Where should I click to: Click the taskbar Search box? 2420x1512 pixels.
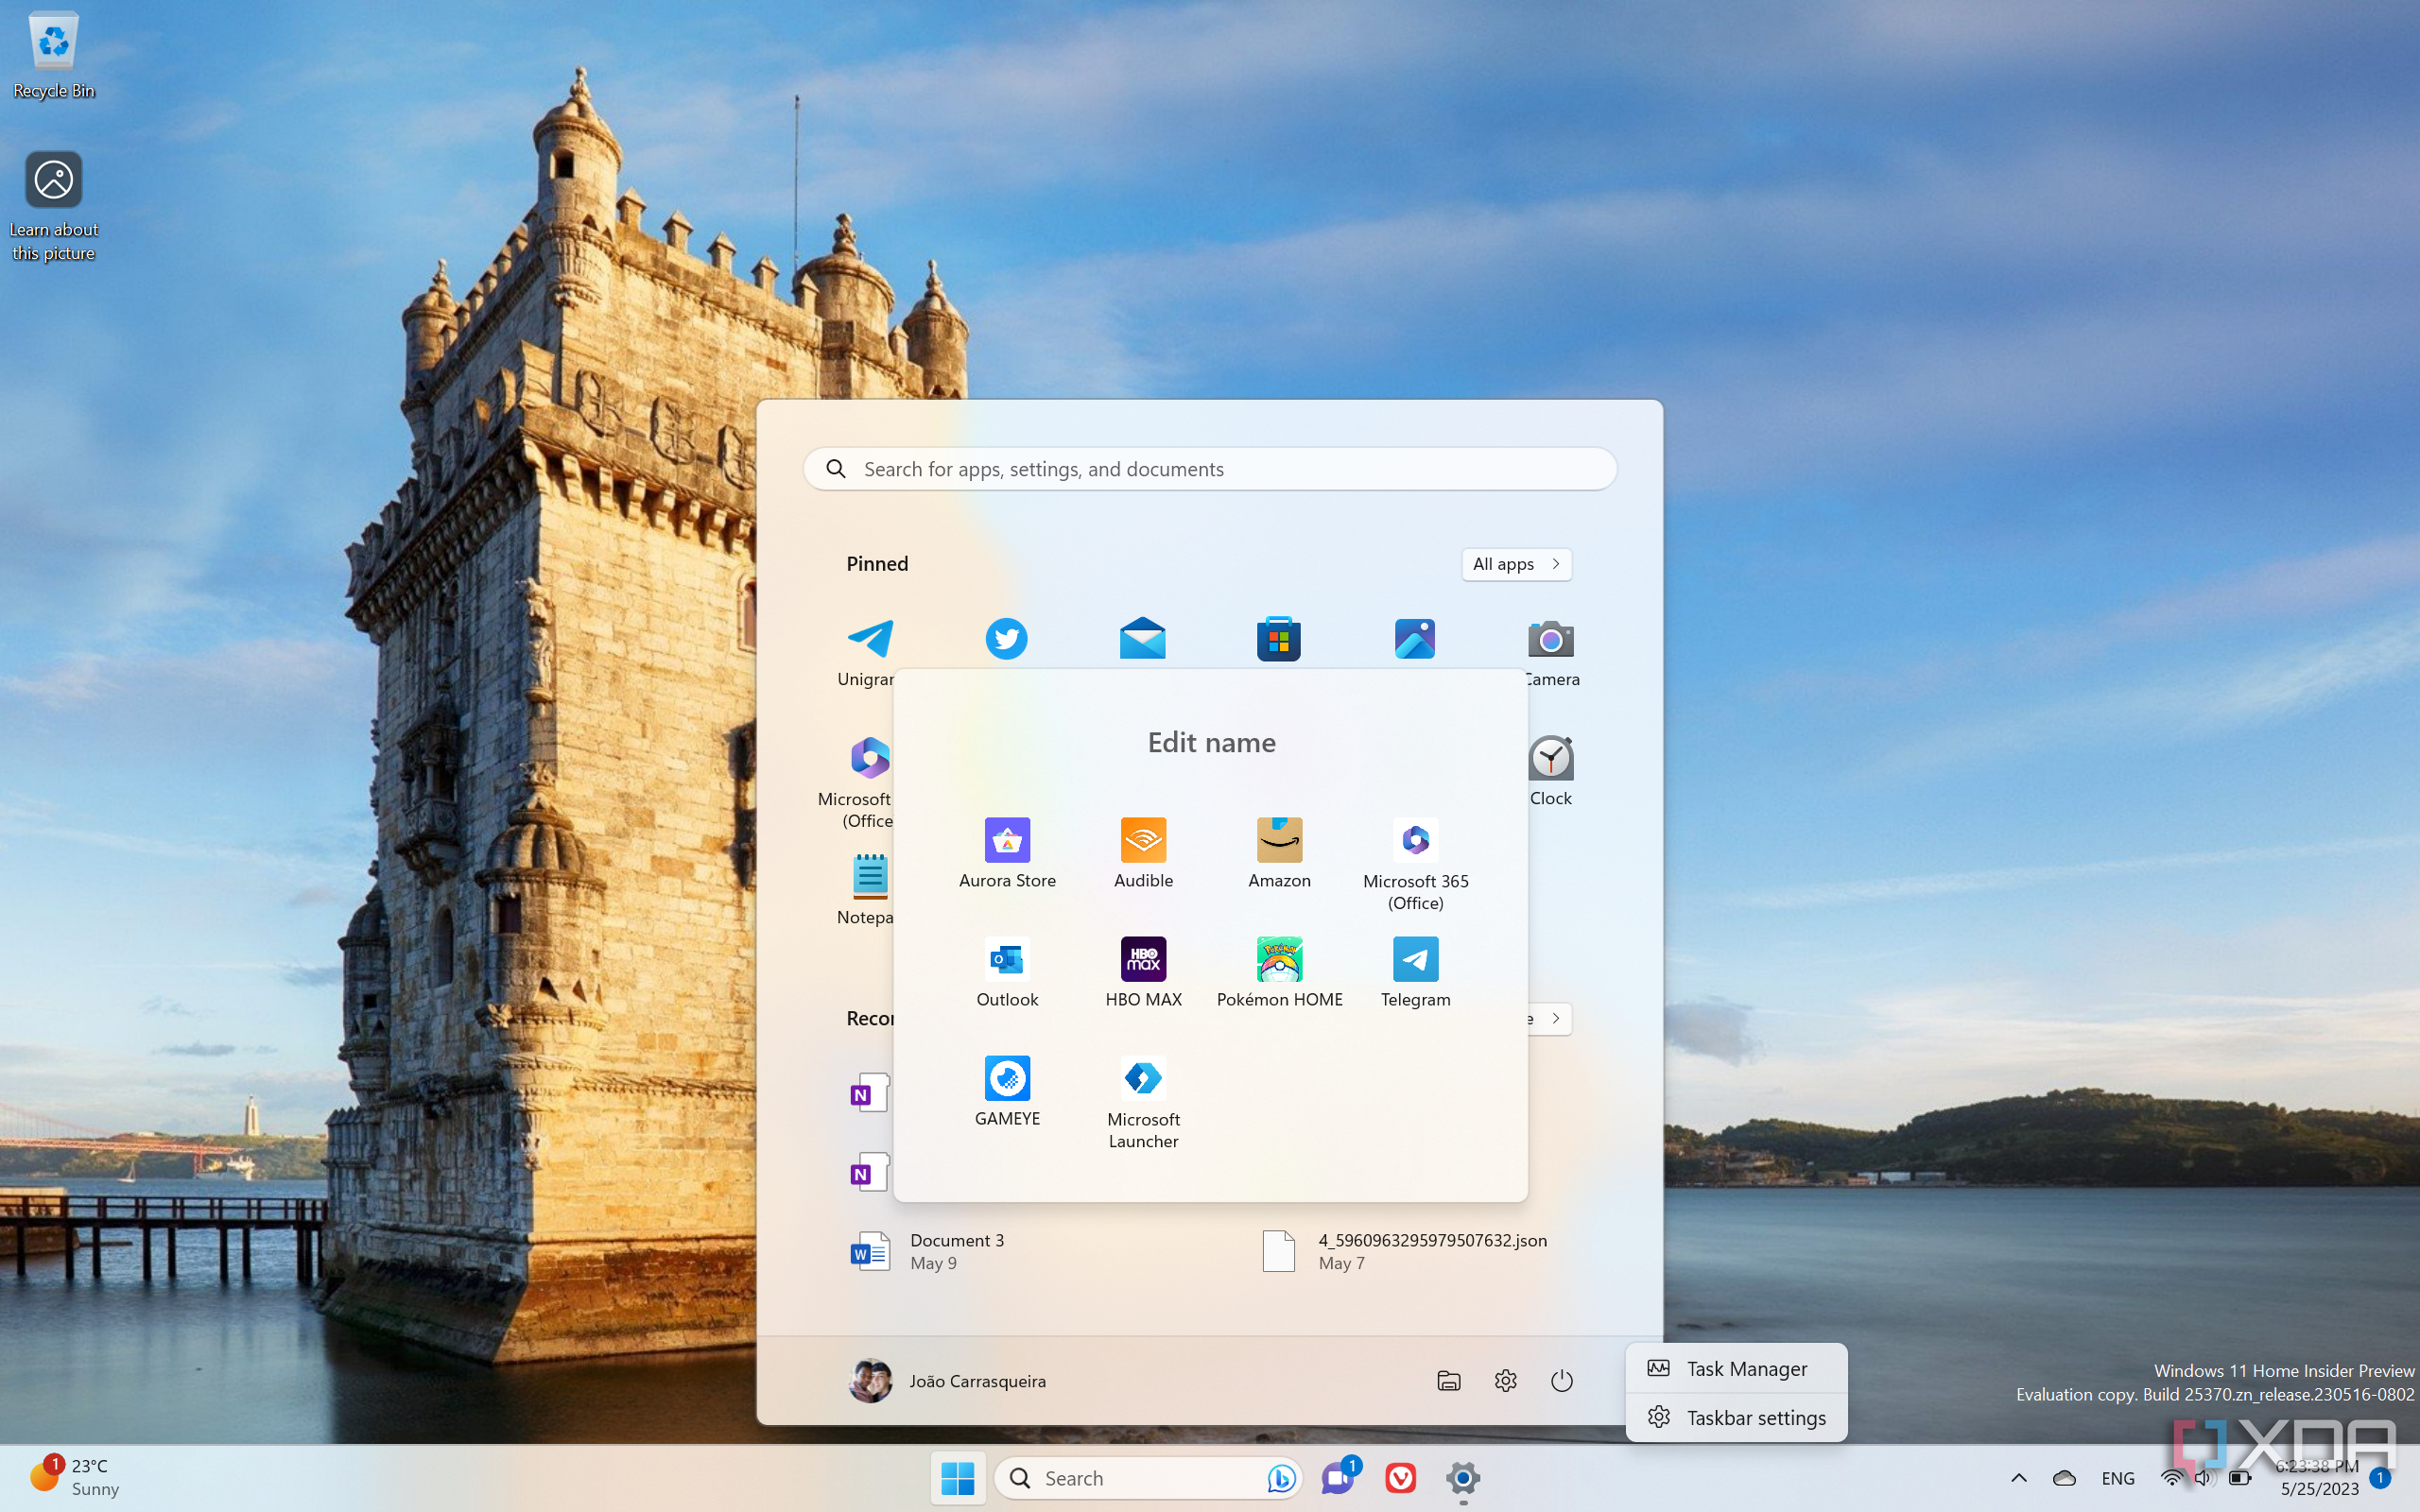coord(1148,1477)
